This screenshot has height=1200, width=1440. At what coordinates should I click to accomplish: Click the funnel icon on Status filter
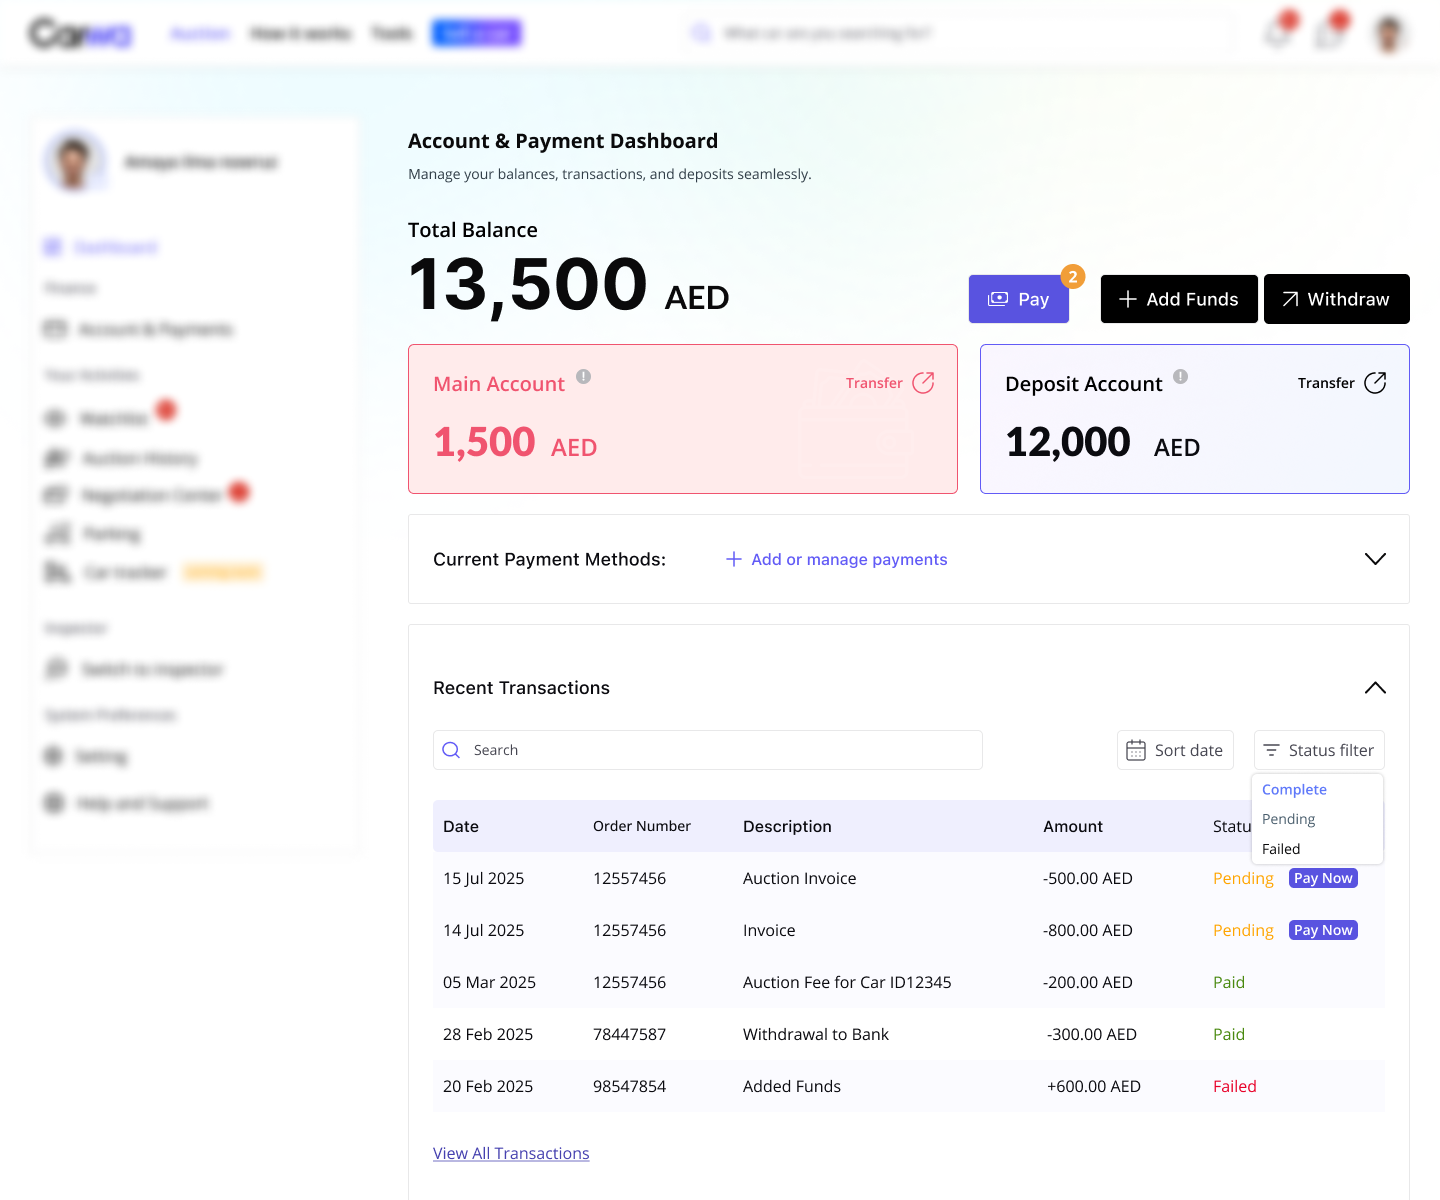pyautogui.click(x=1273, y=749)
